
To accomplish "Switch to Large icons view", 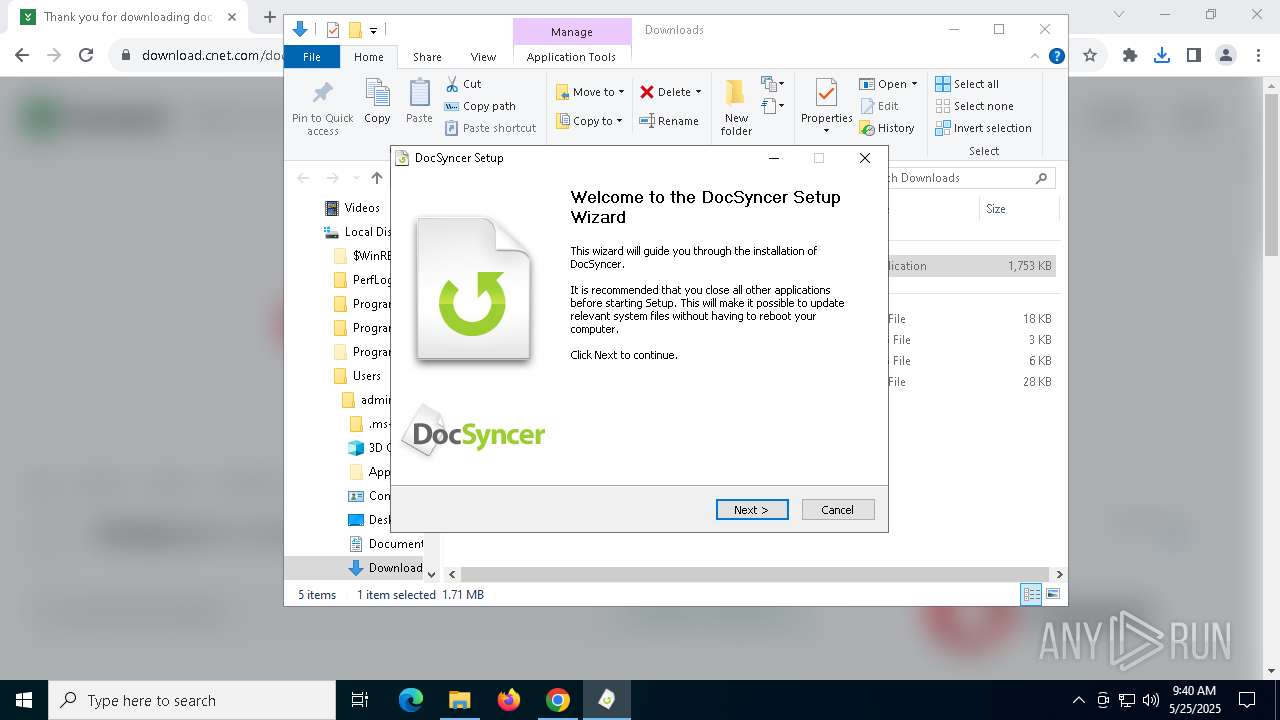I will [x=1053, y=594].
